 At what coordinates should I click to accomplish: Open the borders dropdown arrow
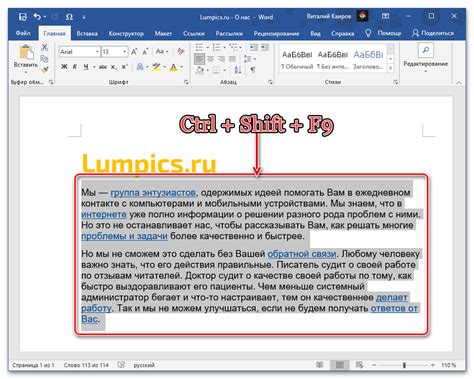[224, 70]
